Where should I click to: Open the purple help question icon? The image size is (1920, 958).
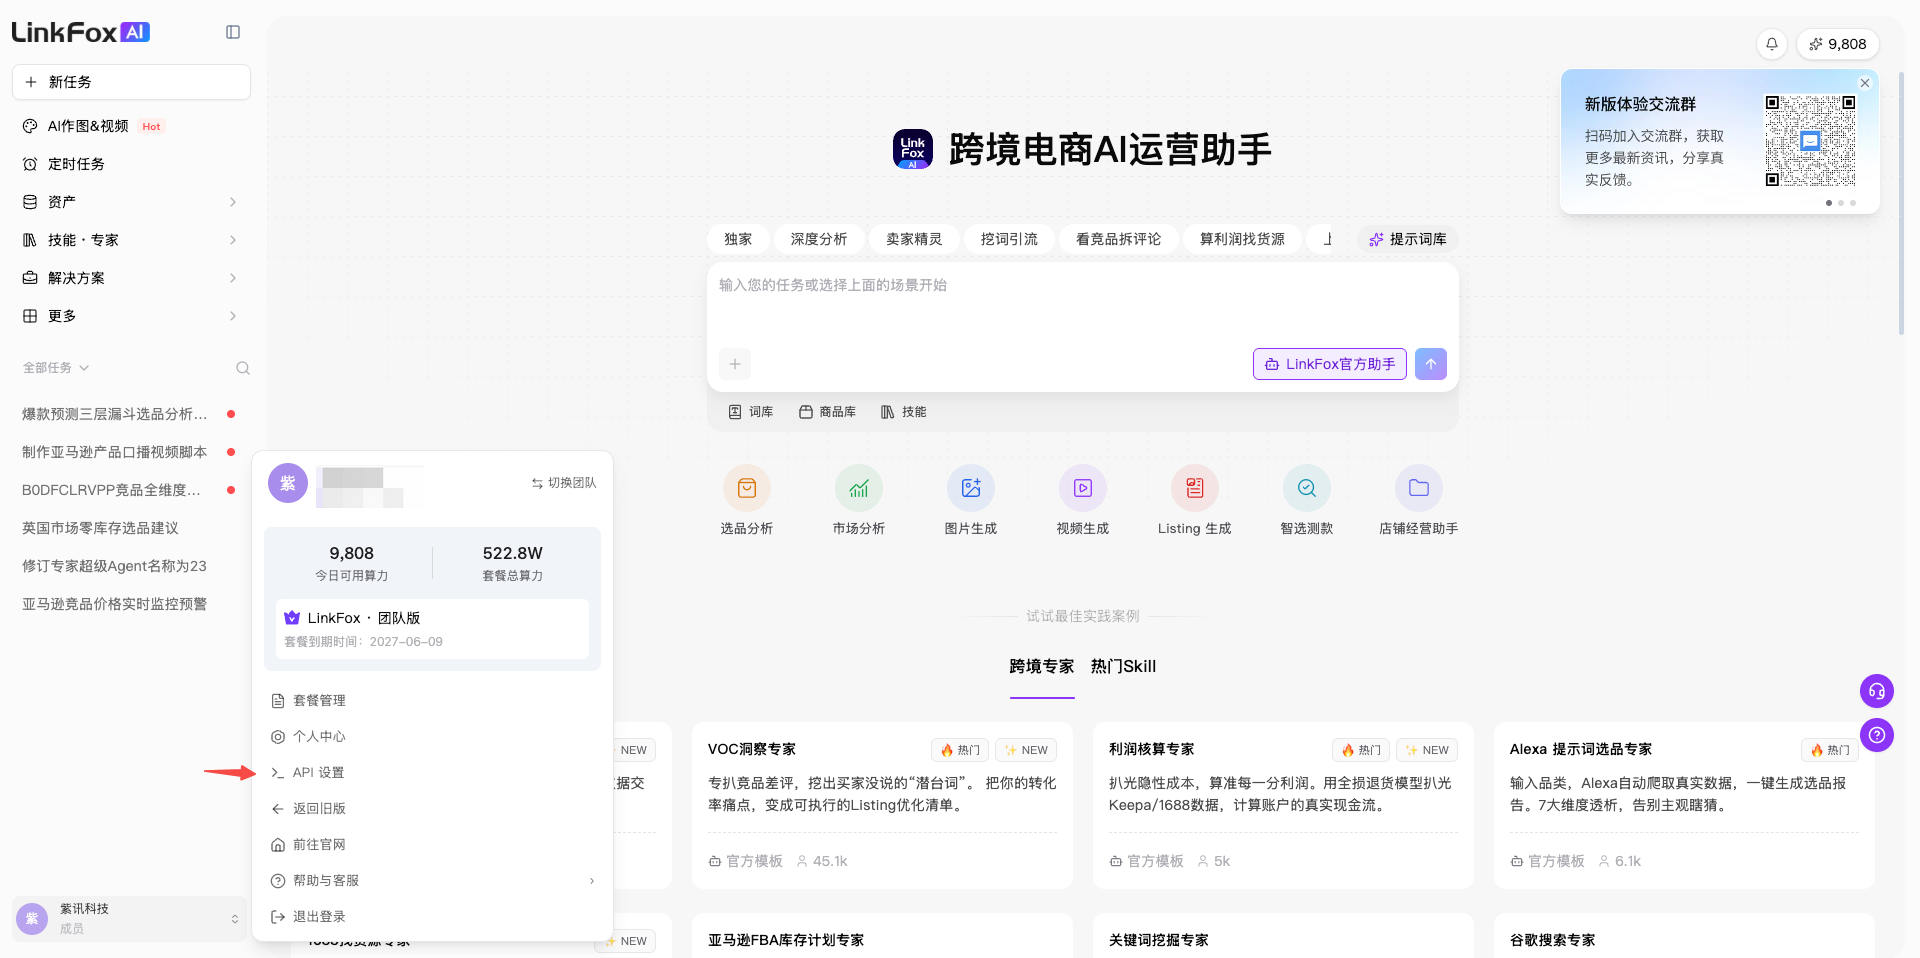click(1877, 735)
